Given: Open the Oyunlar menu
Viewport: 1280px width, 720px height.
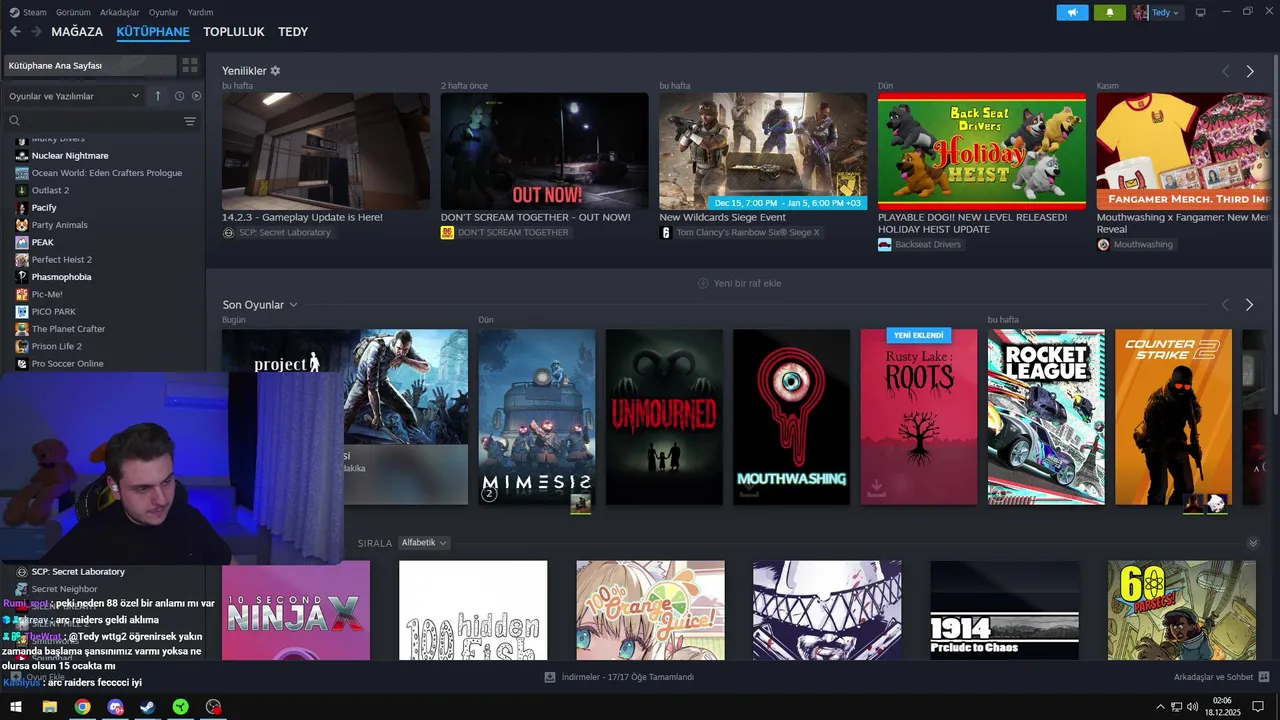Looking at the screenshot, I should coord(164,12).
